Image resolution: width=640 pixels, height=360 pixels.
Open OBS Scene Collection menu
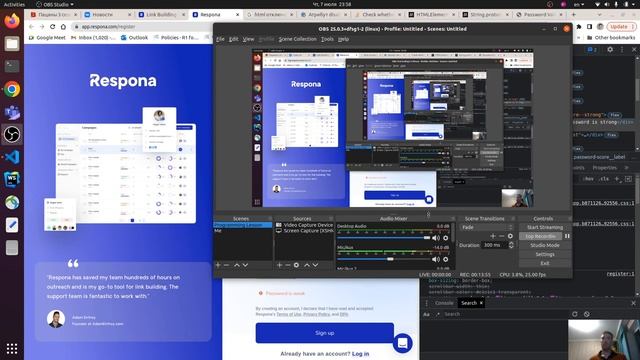[x=297, y=39]
